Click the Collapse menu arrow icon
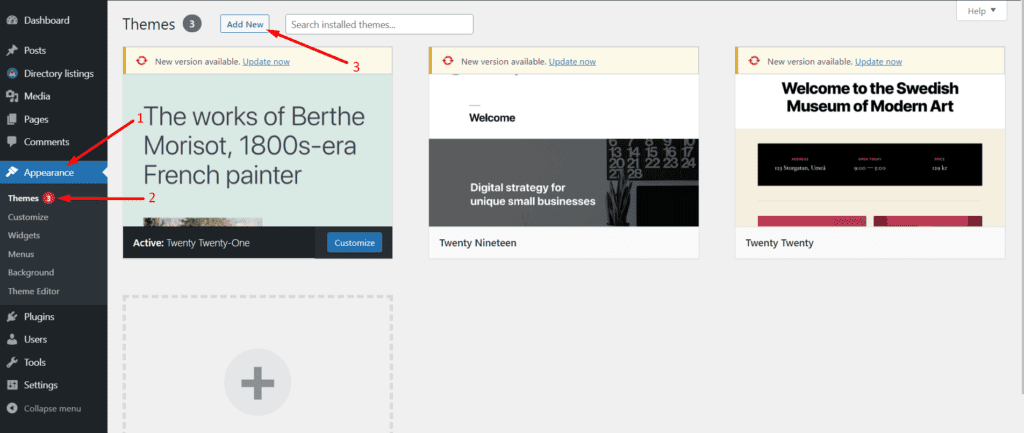1024x433 pixels. 12,409
